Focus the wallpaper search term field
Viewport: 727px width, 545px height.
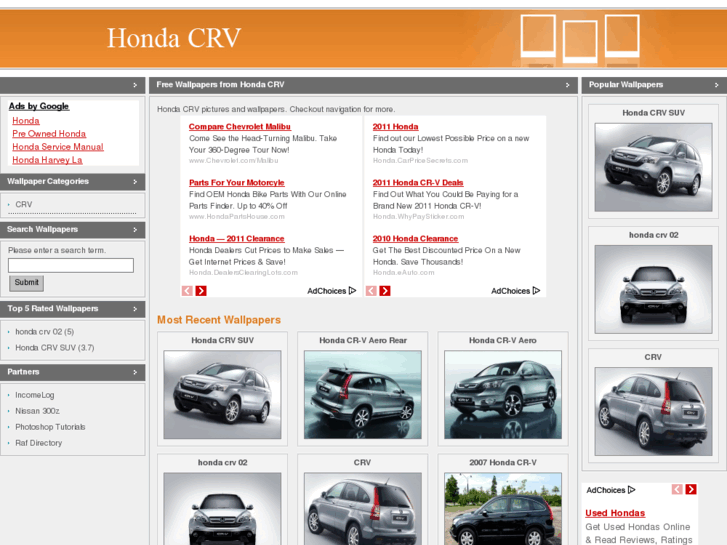(x=71, y=265)
